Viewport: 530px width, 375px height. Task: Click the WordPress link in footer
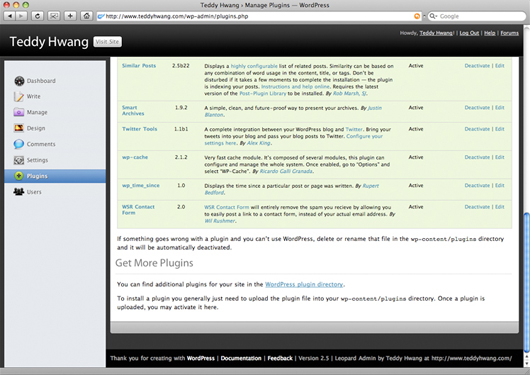[x=201, y=358]
